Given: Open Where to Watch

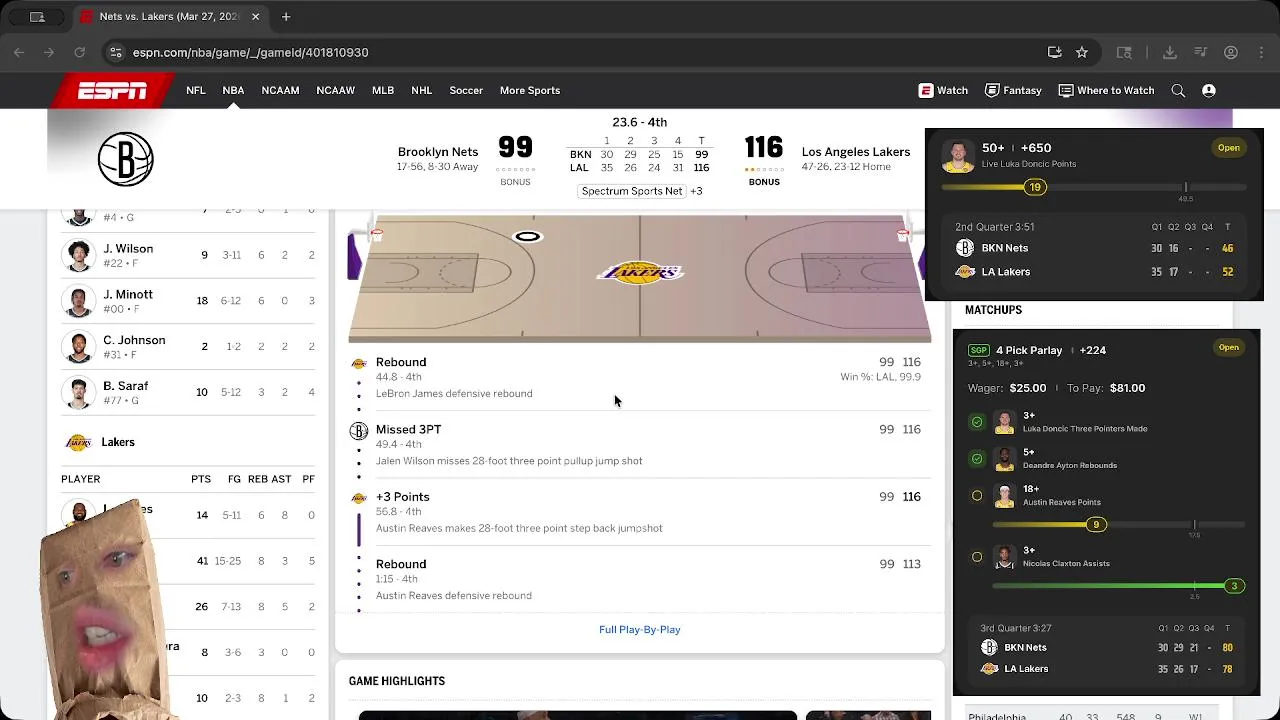Looking at the screenshot, I should click(x=1106, y=91).
